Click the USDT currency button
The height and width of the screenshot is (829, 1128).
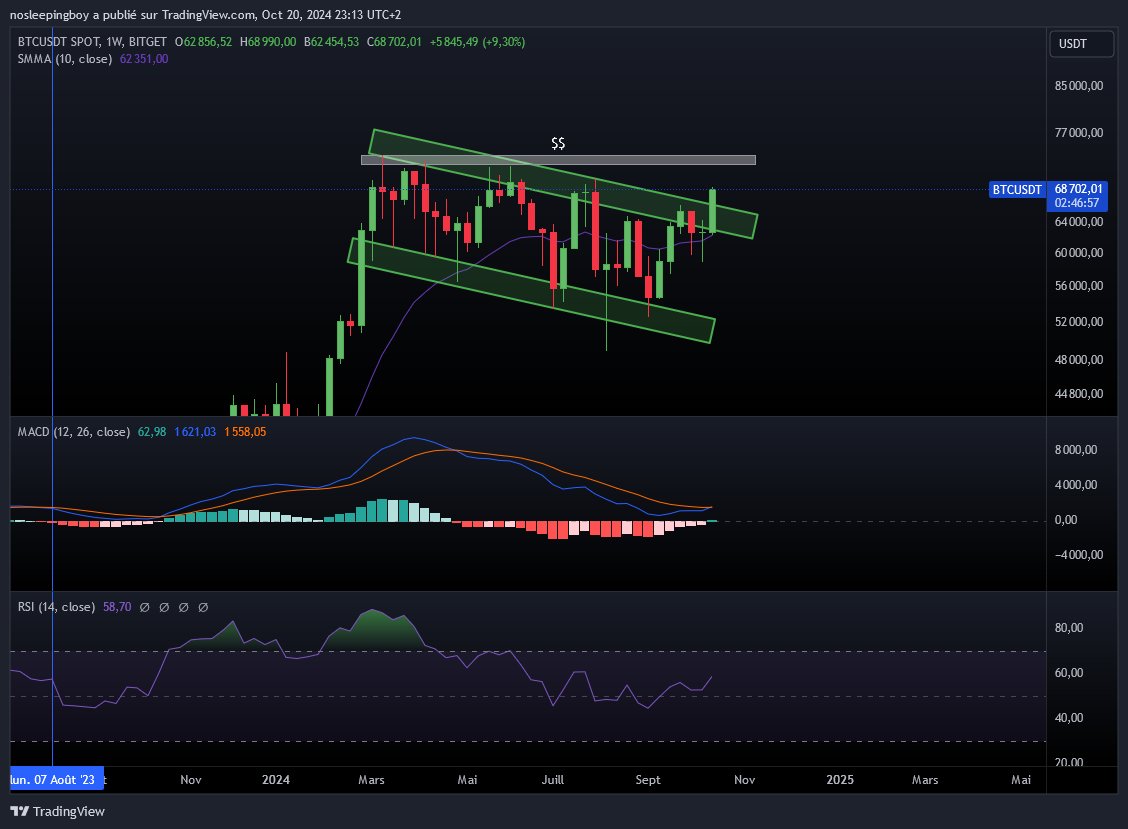[x=1081, y=44]
